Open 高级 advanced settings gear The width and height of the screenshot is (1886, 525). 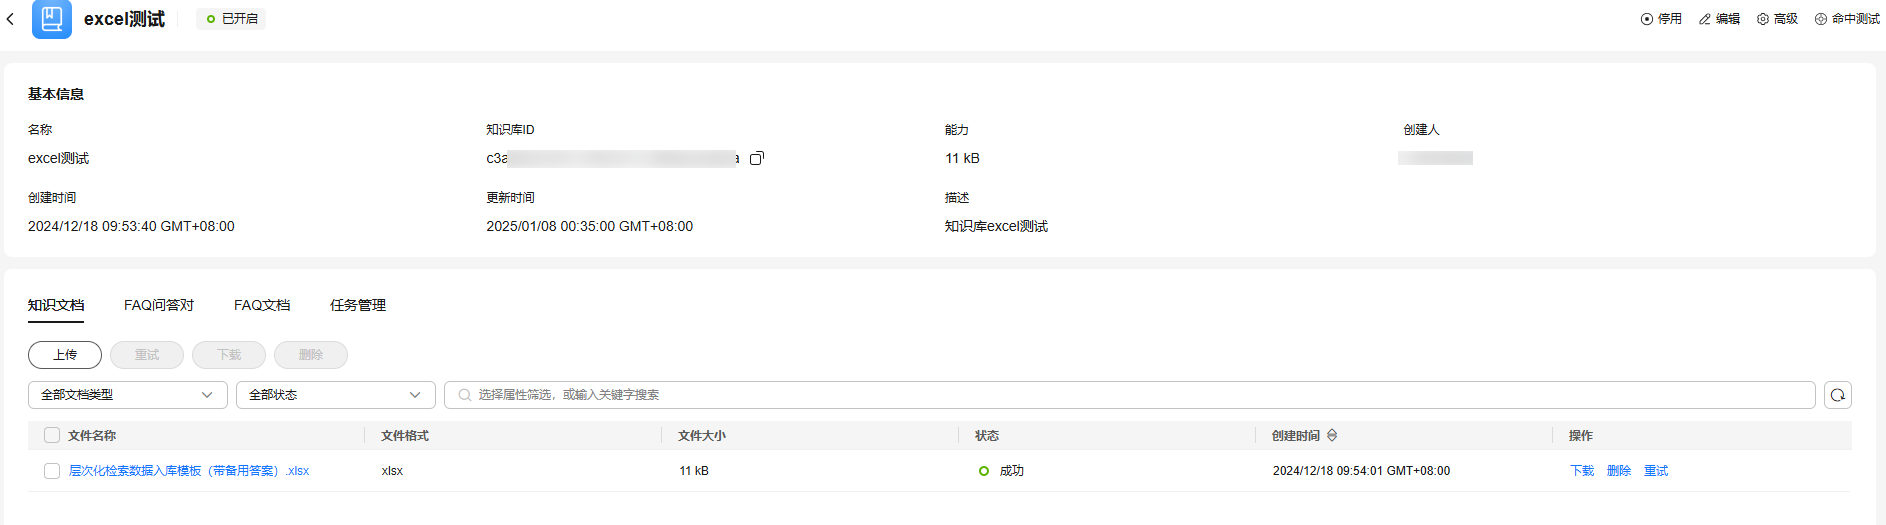pyautogui.click(x=1777, y=19)
